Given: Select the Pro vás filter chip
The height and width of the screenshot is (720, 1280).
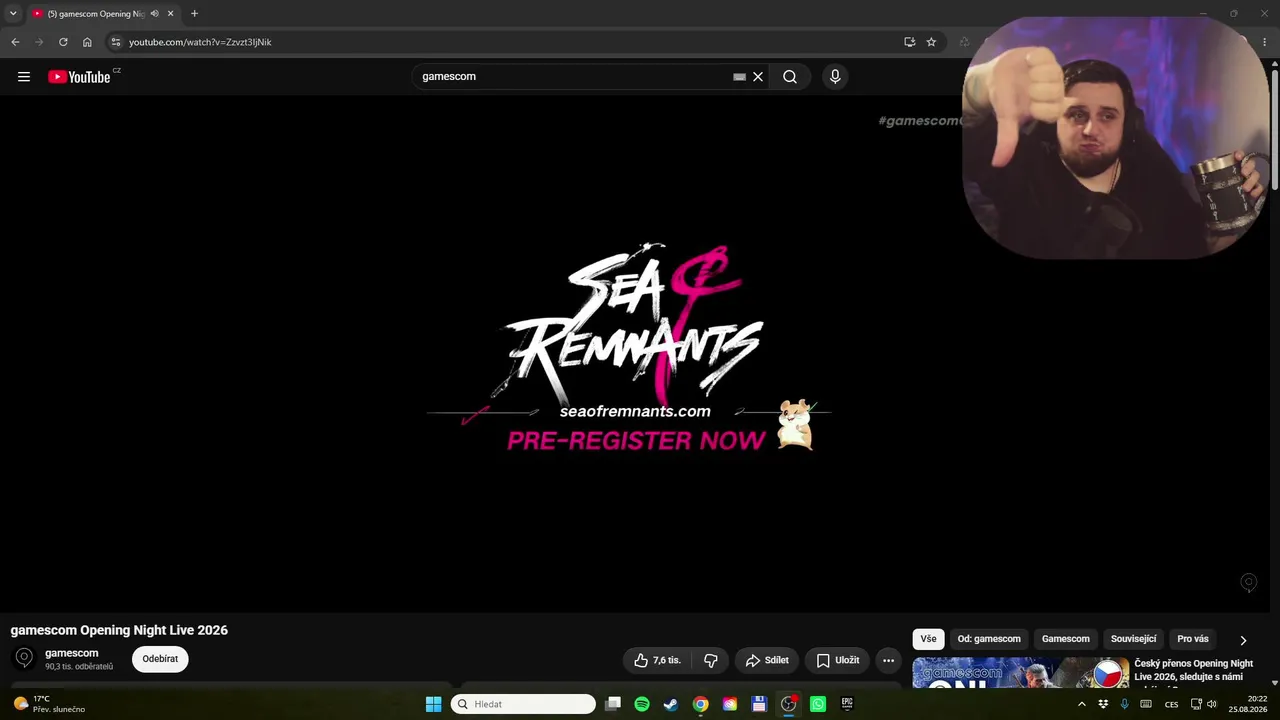Looking at the screenshot, I should tap(1193, 639).
